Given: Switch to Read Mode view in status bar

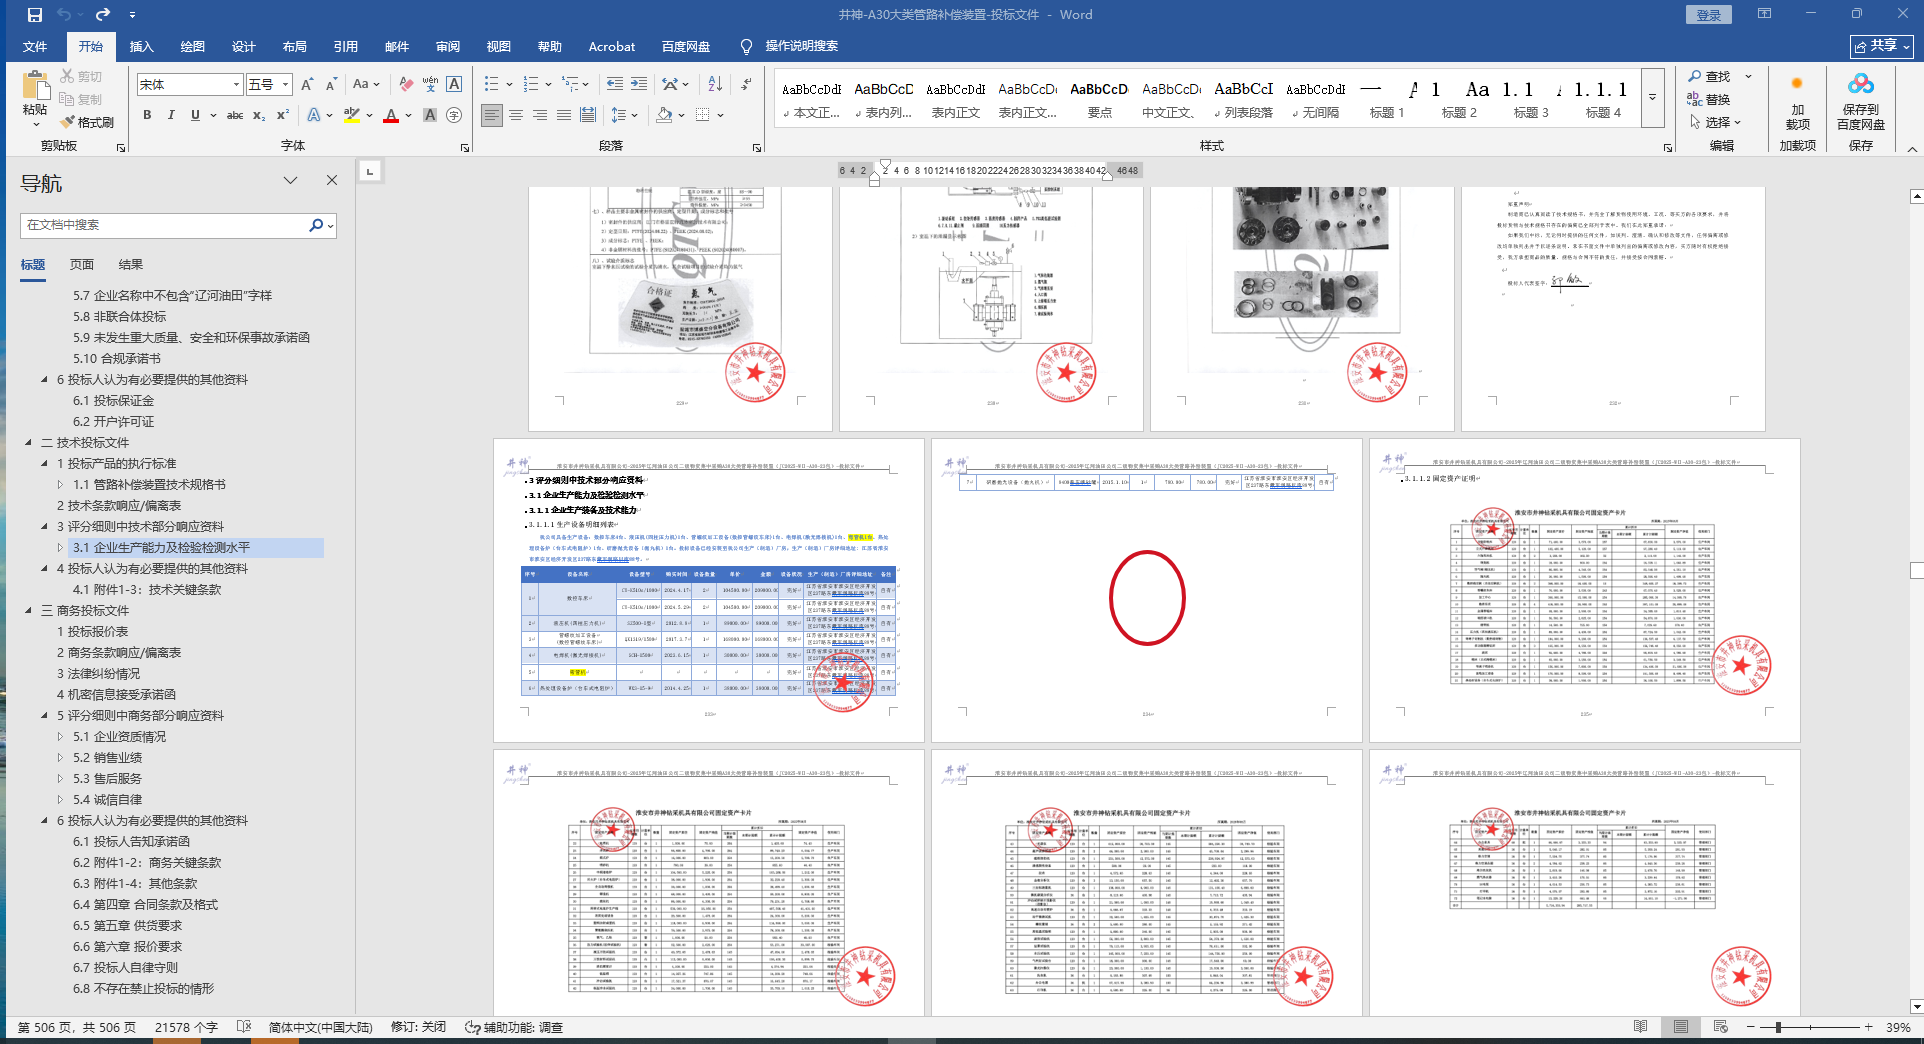Looking at the screenshot, I should 1640,1027.
